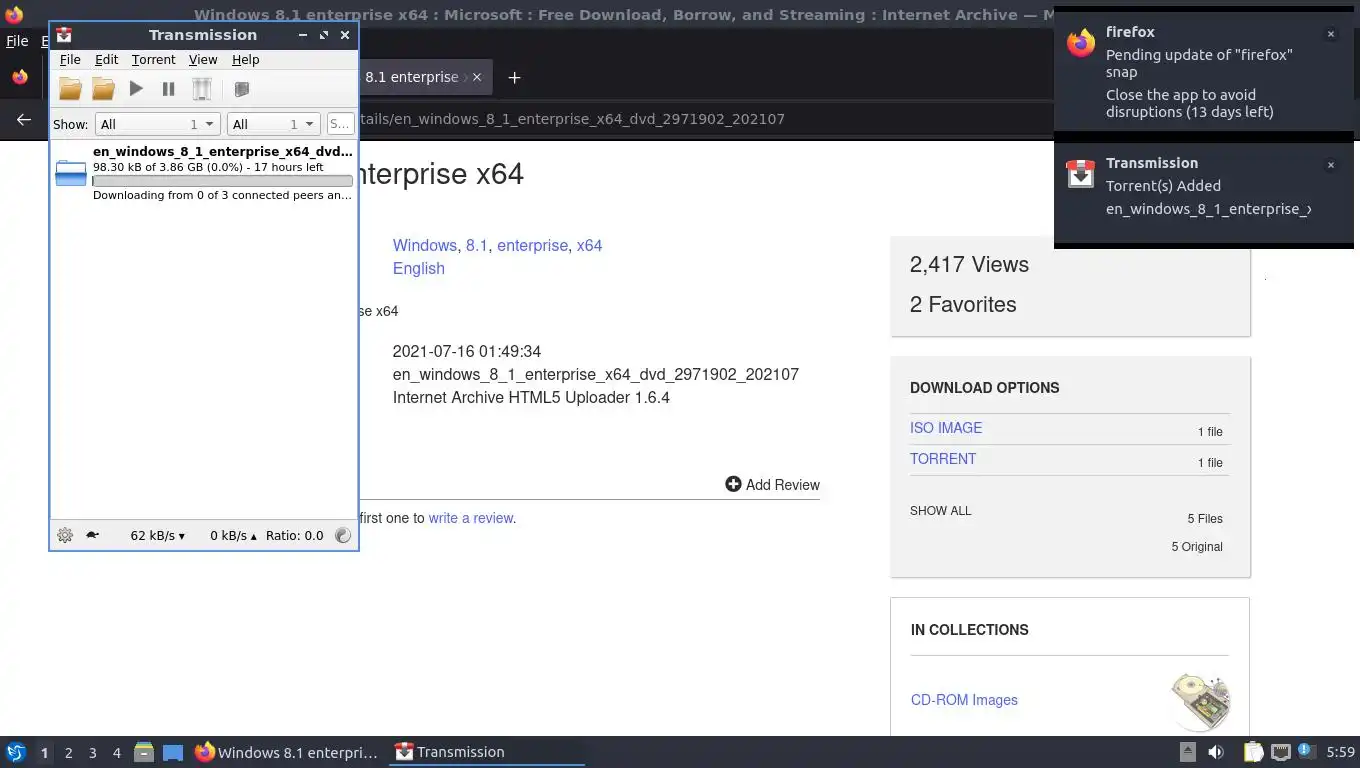Open the Transmission Edit menu
1360x768 pixels.
click(106, 60)
